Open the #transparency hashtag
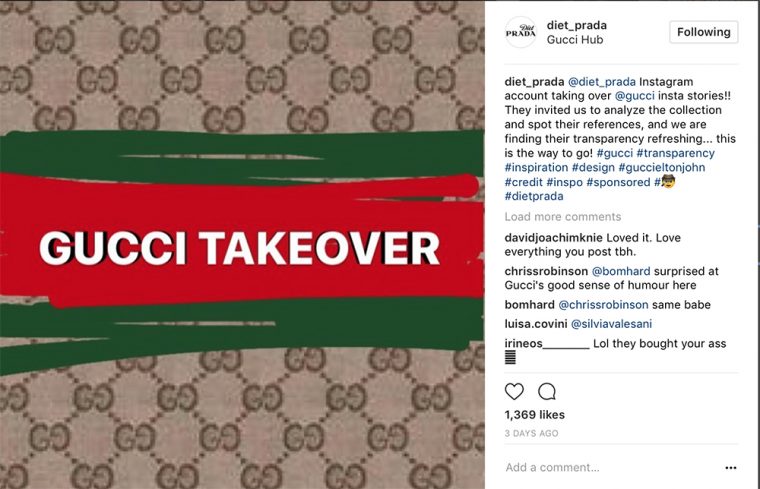 [676, 153]
